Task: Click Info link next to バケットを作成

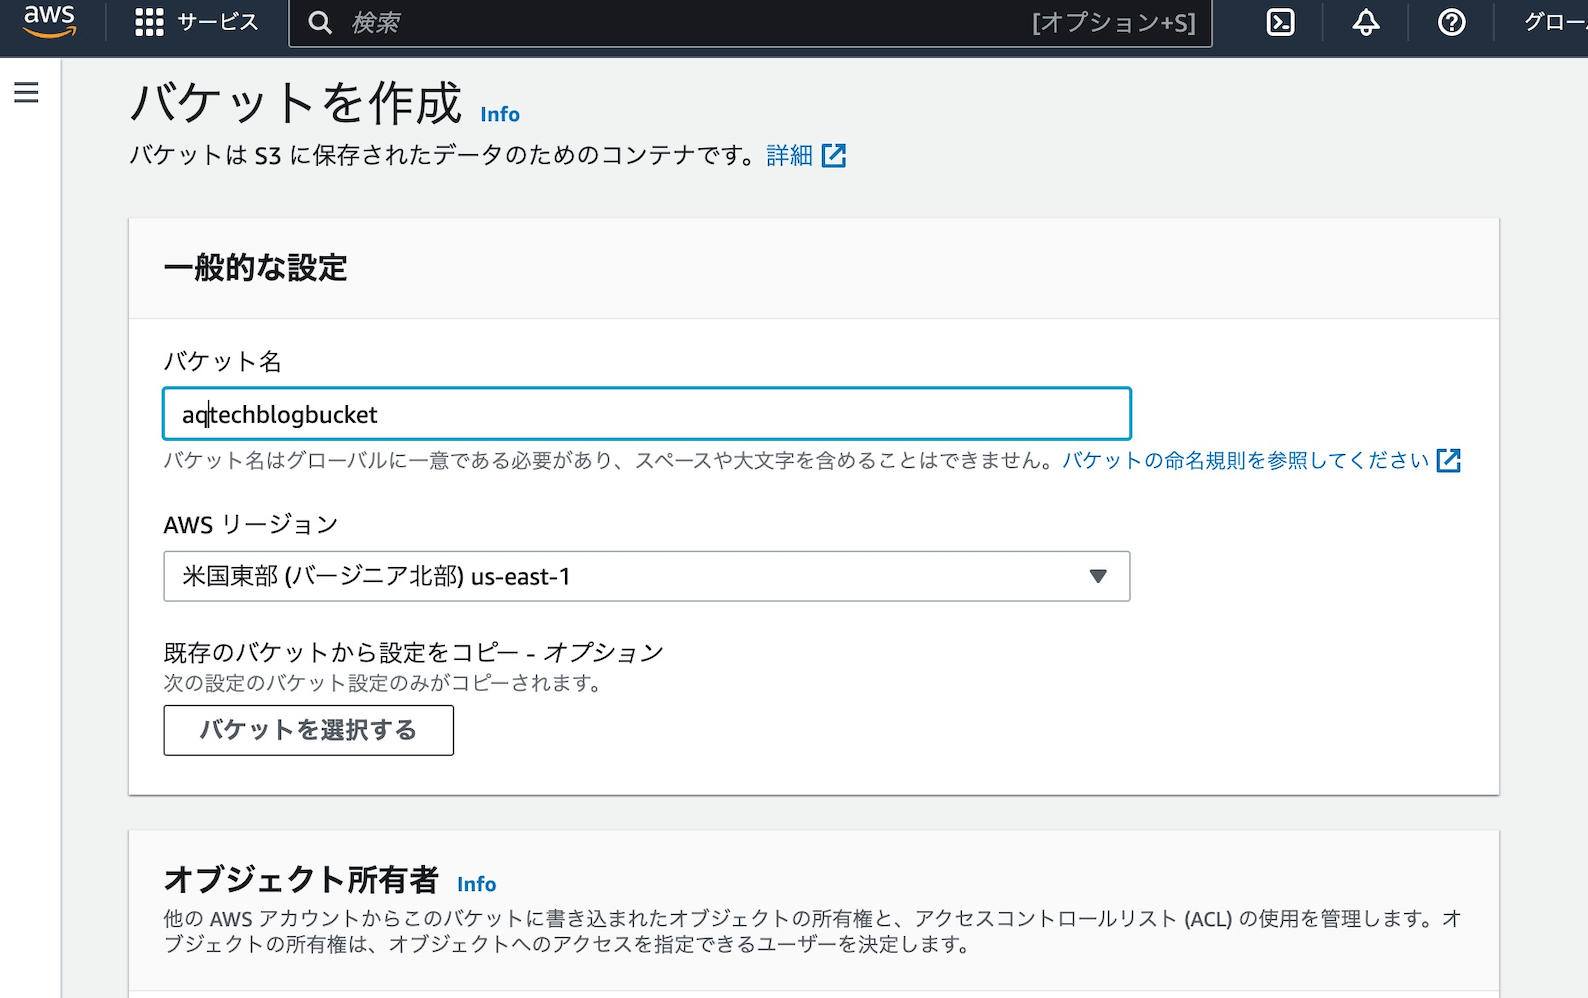Action: tap(500, 114)
